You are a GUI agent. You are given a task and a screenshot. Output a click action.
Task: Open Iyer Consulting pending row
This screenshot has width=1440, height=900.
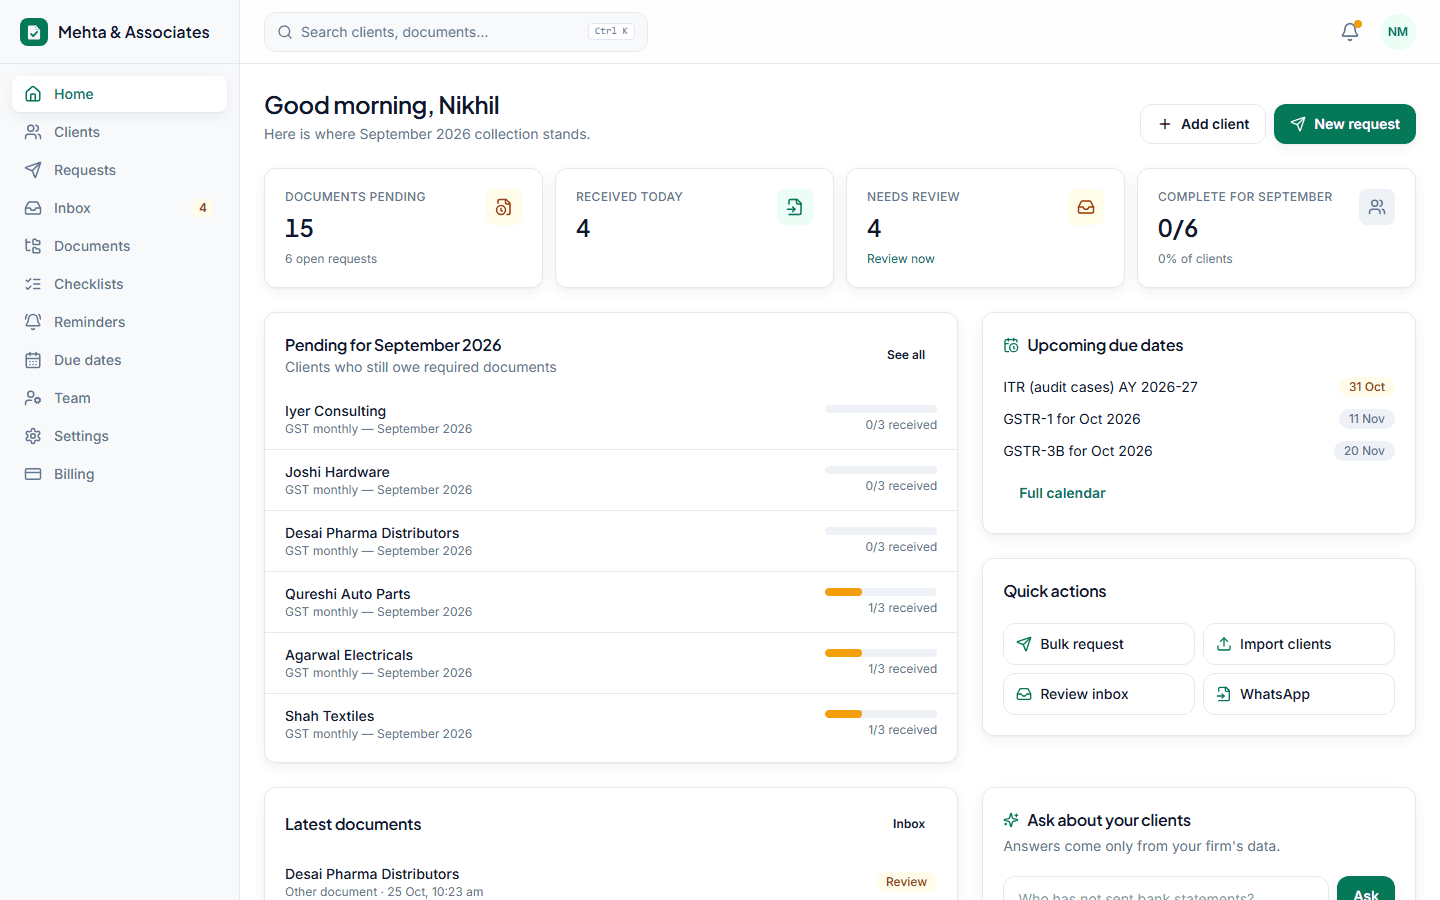[611, 419]
